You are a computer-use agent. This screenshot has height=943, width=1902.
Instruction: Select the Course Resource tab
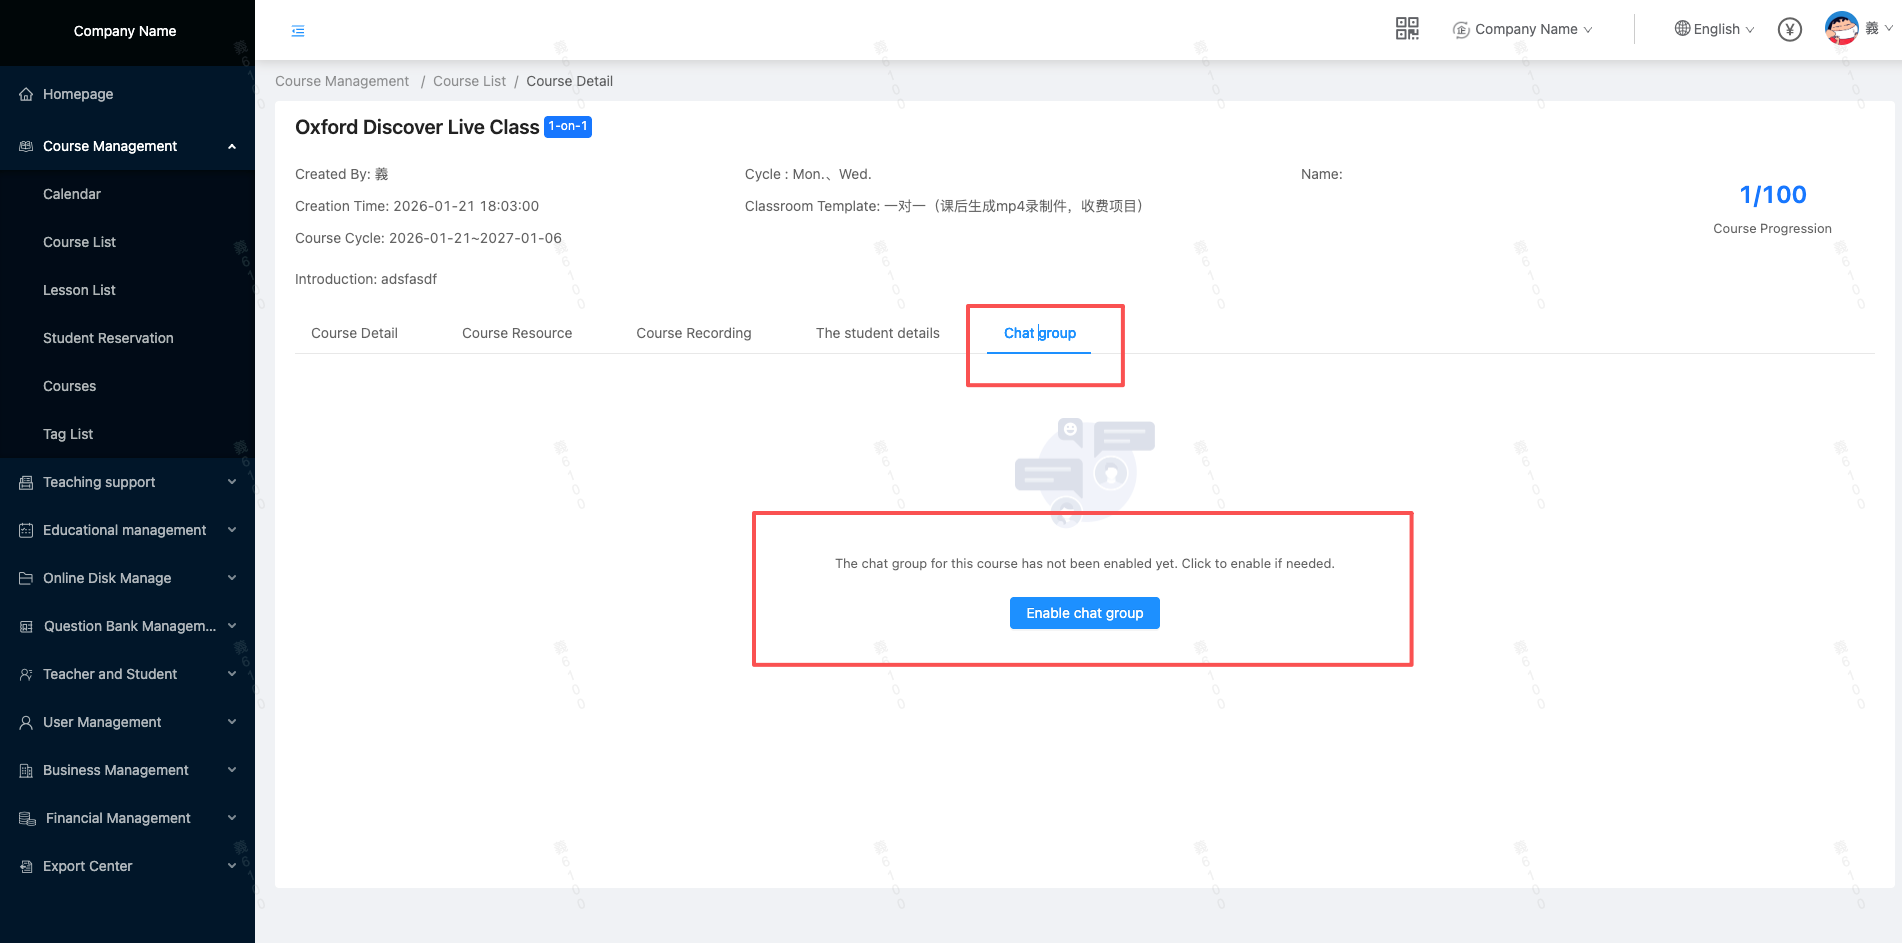pyautogui.click(x=516, y=333)
